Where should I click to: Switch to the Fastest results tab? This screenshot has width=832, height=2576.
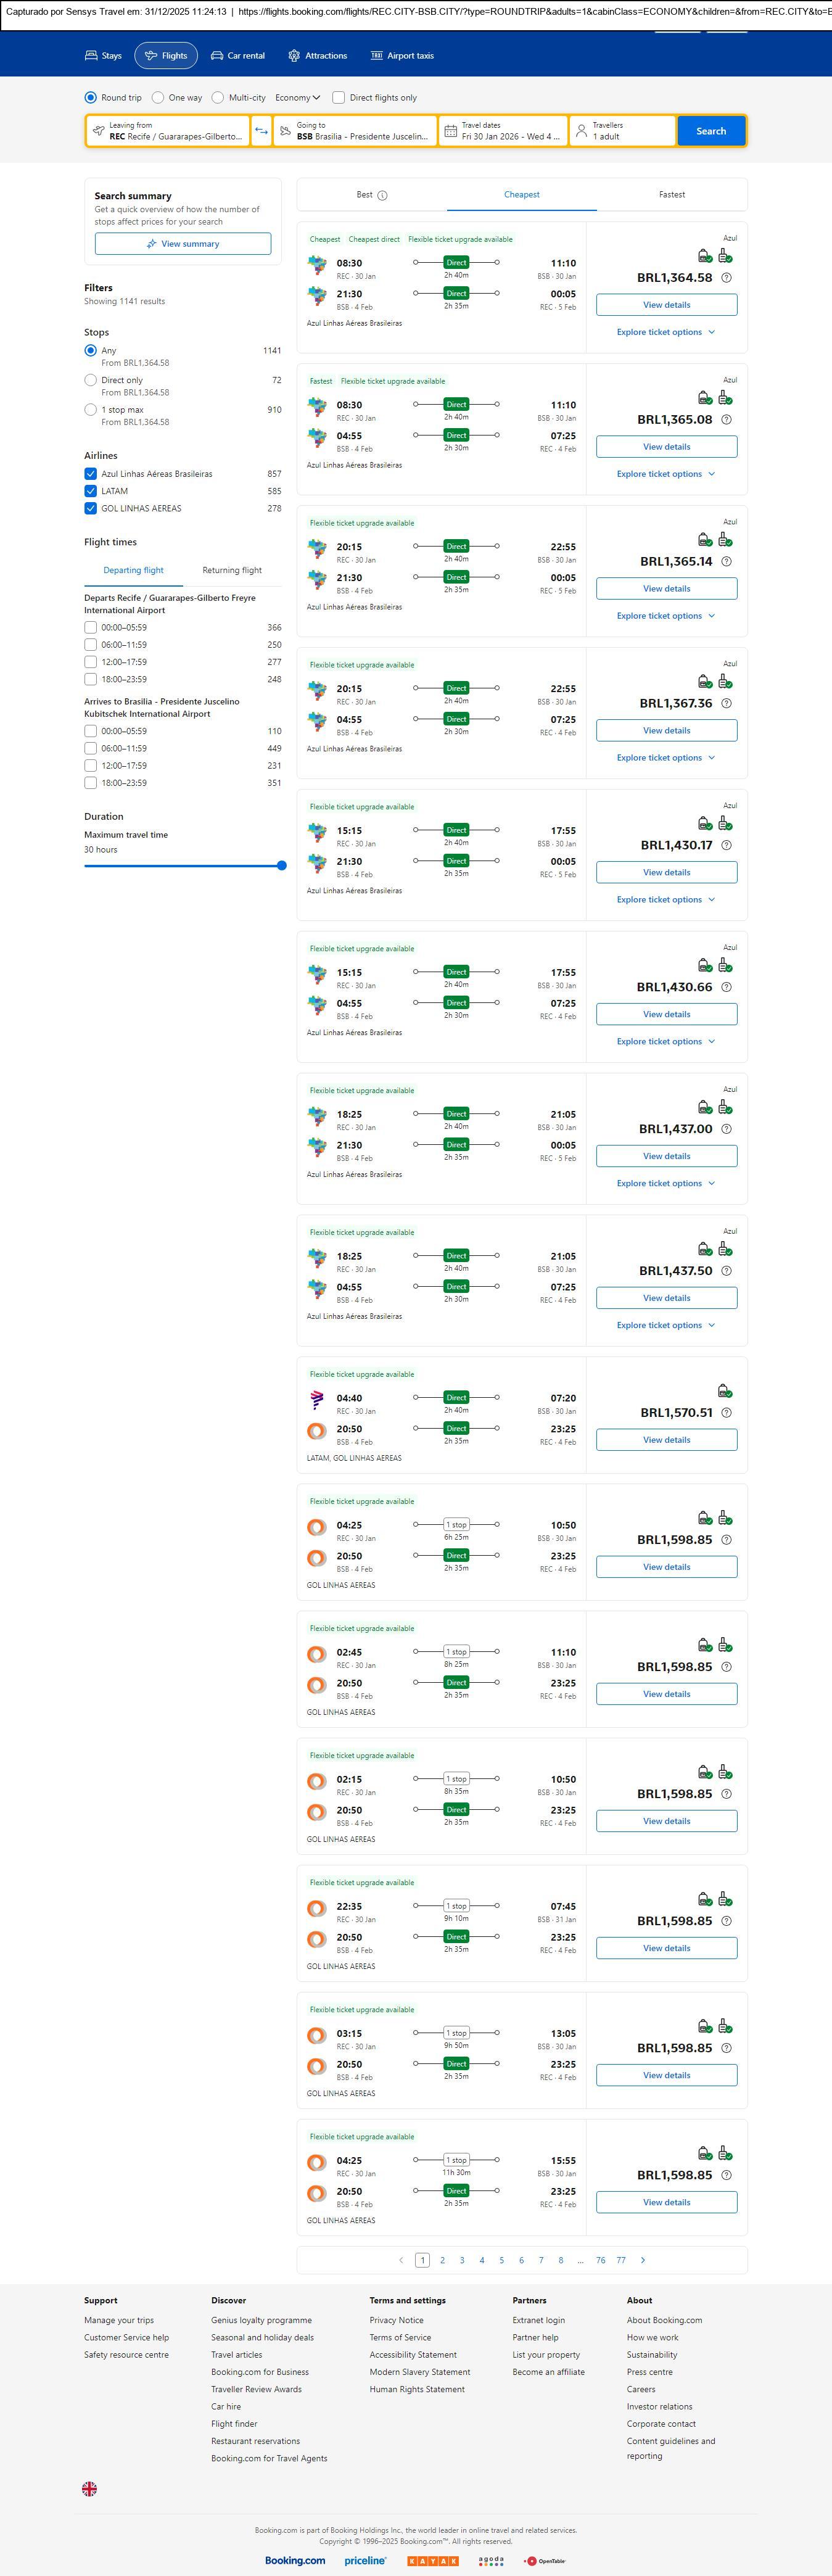pyautogui.click(x=671, y=195)
